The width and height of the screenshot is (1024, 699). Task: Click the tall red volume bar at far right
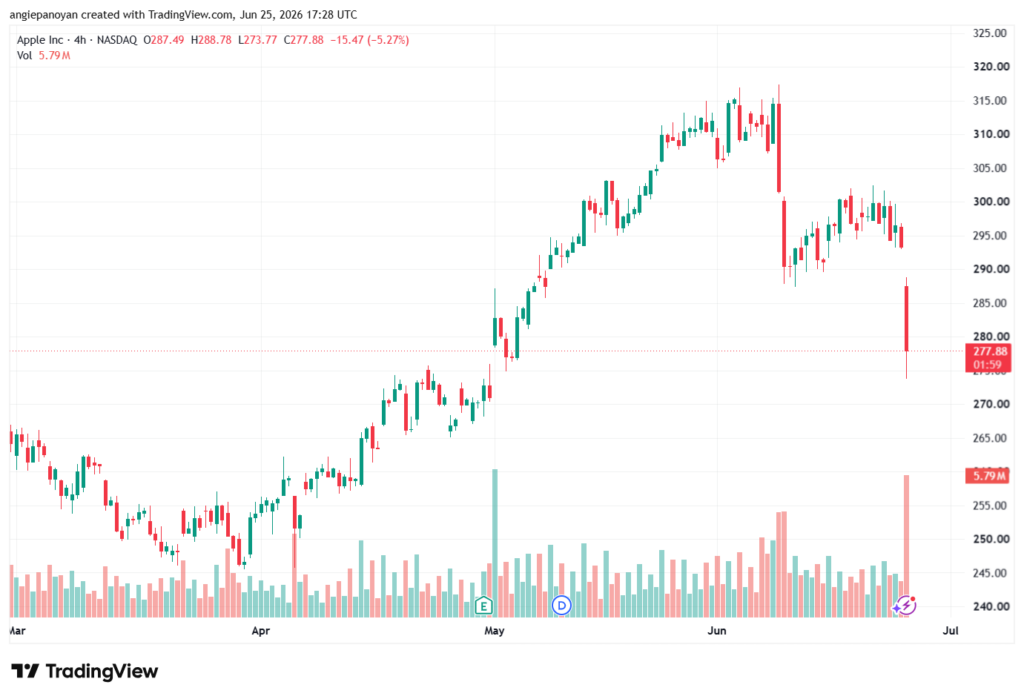coord(906,545)
